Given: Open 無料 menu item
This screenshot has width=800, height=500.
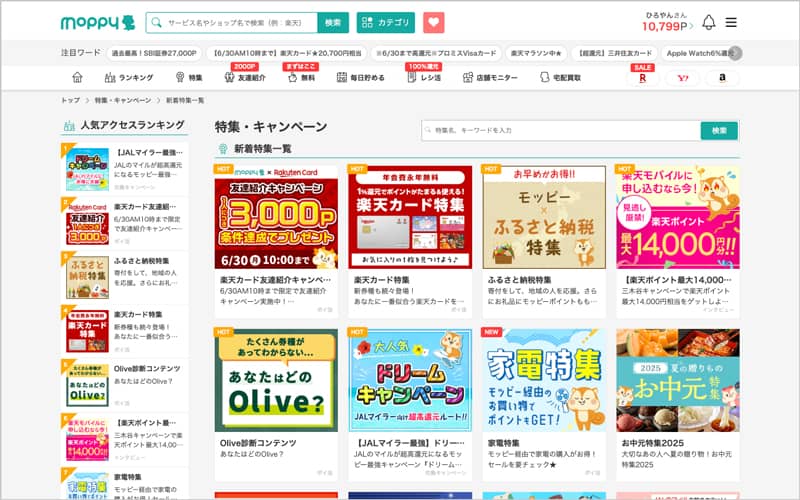Looking at the screenshot, I should [302, 78].
